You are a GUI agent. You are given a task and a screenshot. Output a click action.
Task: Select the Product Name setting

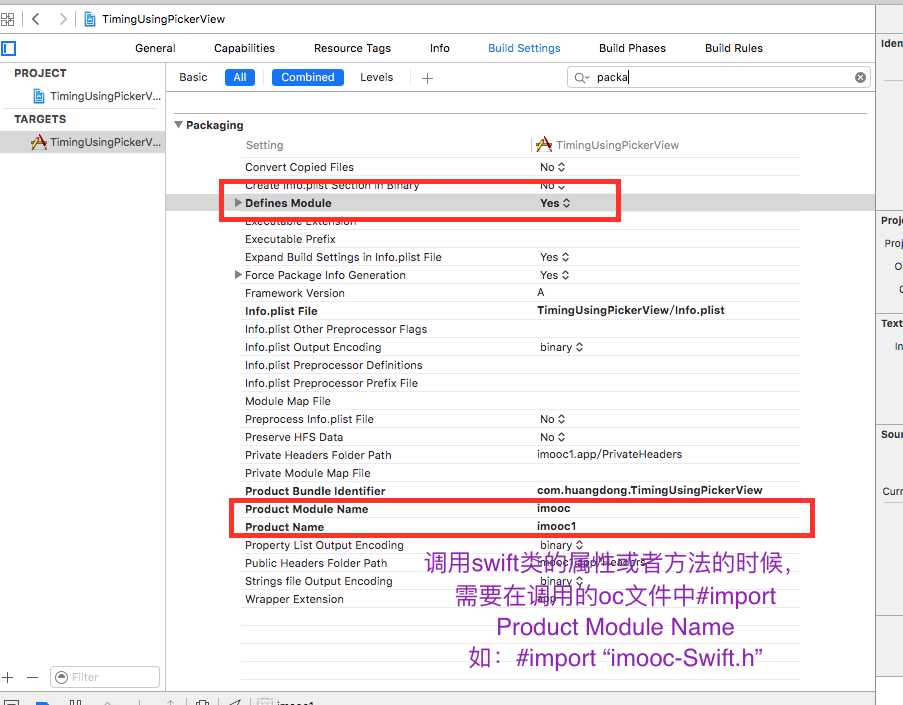[284, 527]
